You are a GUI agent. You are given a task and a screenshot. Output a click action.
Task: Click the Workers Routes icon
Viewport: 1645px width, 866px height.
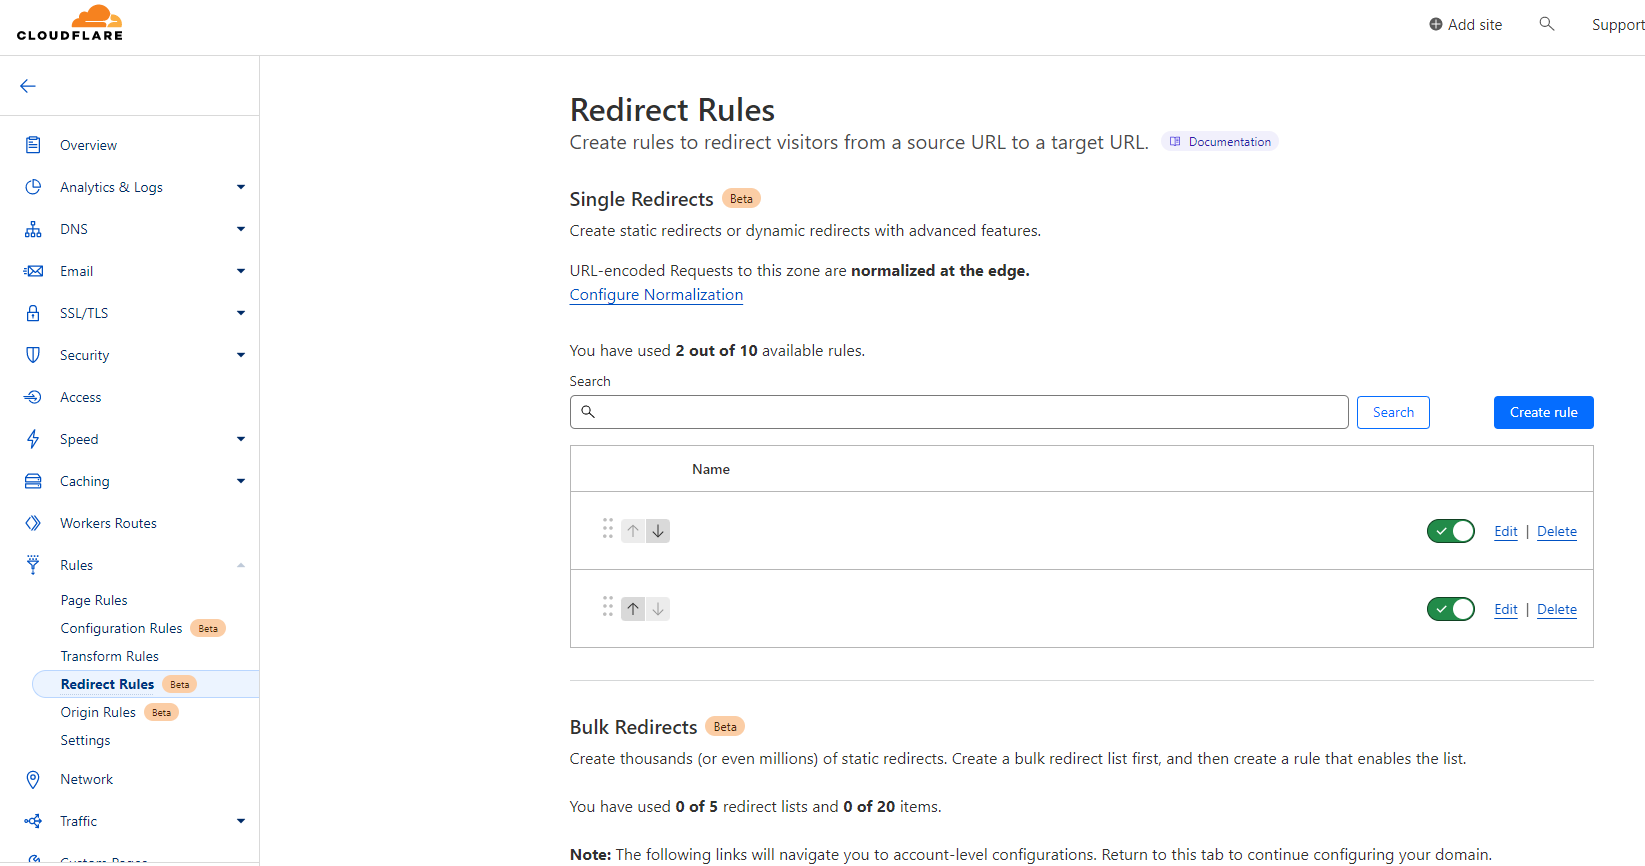click(33, 523)
